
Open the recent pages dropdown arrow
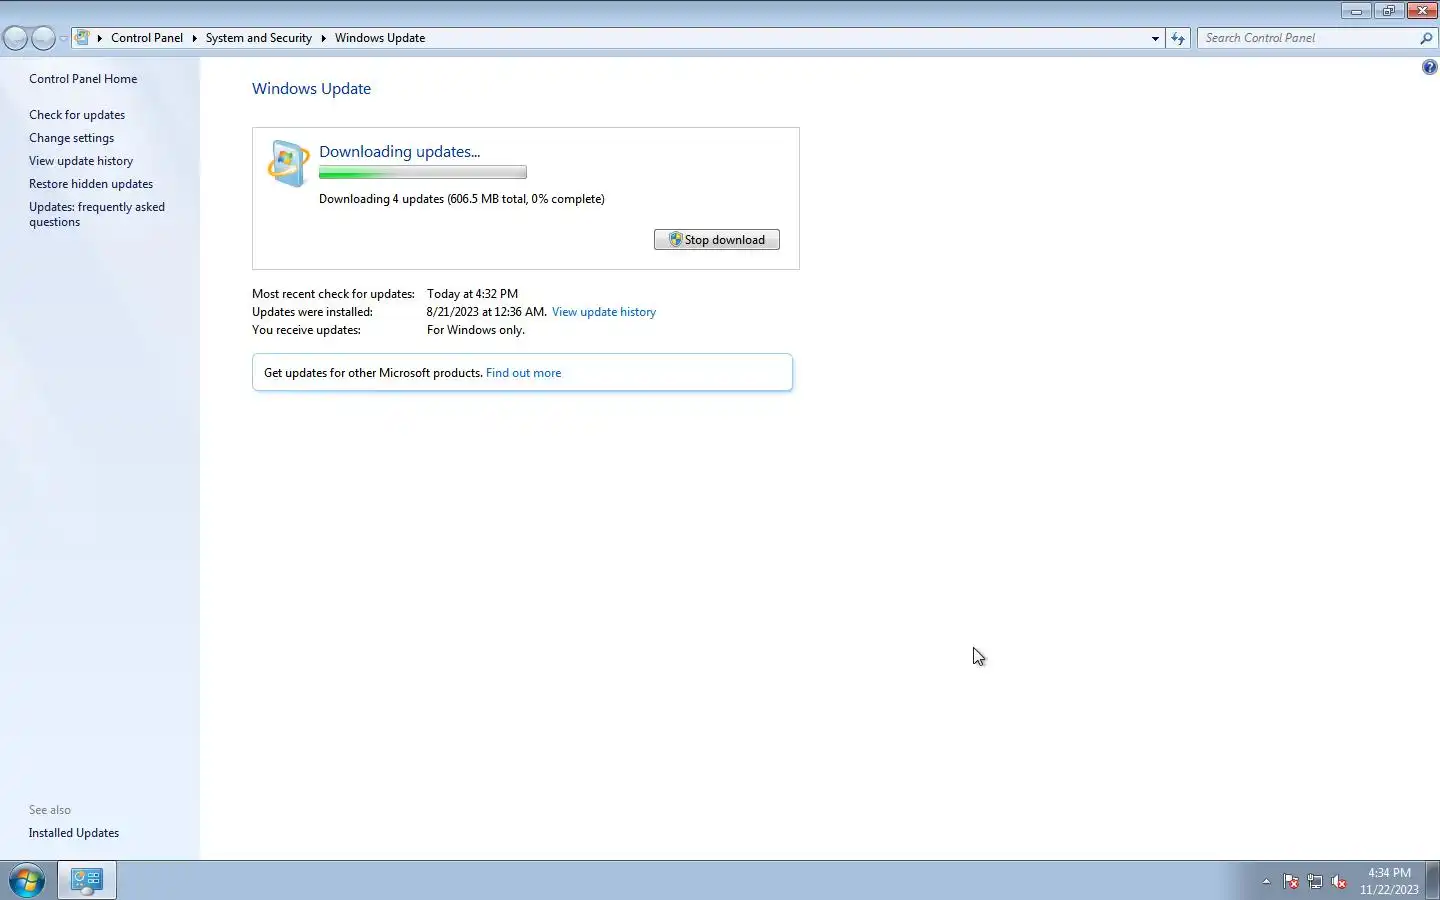pyautogui.click(x=63, y=39)
